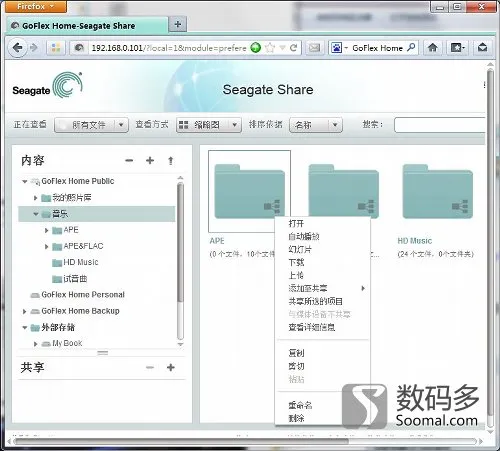The height and width of the screenshot is (451, 500).
Task: Click the 共享 panel plus icon
Action: point(171,367)
